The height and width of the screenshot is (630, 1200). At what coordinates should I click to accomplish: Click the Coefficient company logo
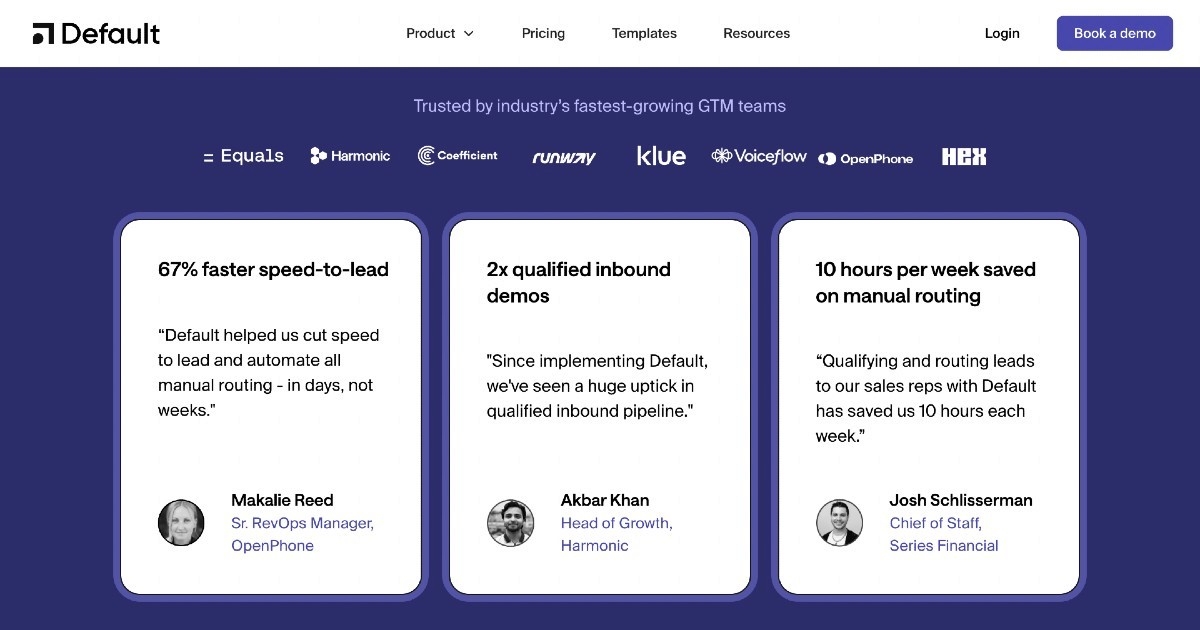coord(457,156)
